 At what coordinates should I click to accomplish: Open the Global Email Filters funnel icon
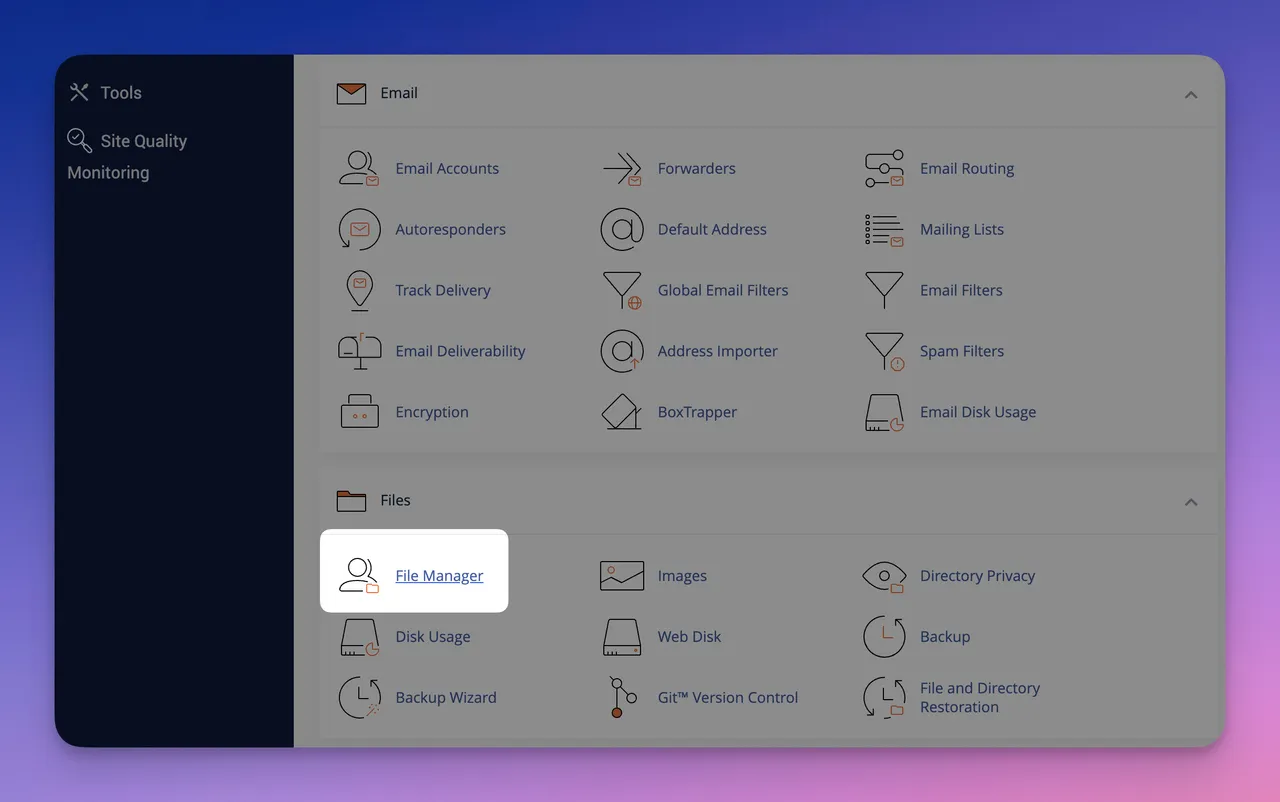coord(622,291)
